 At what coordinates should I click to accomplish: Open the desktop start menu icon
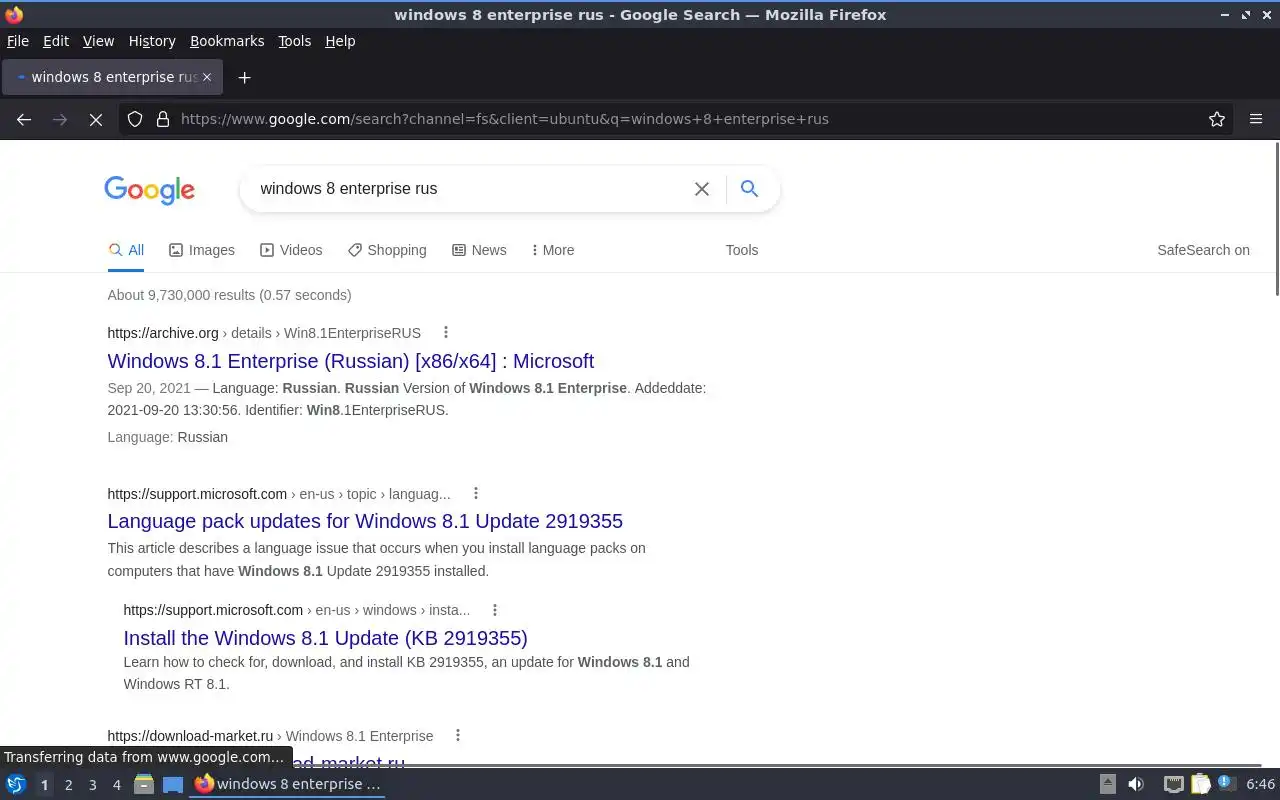(16, 784)
